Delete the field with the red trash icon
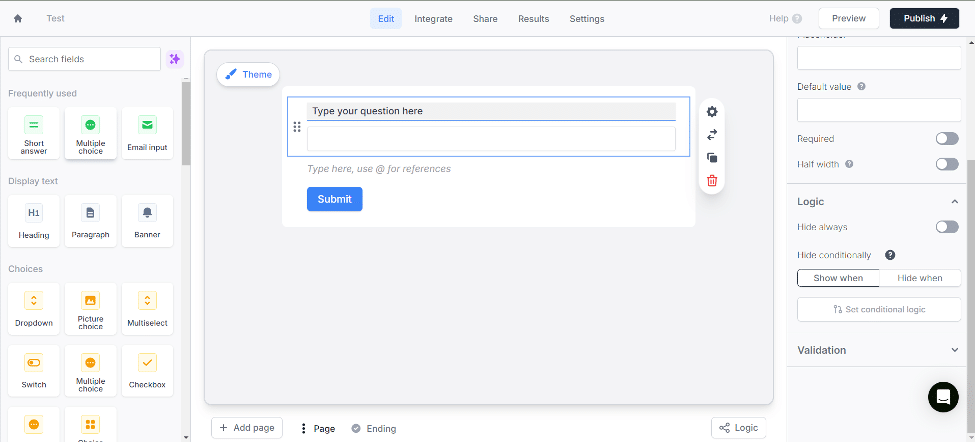 tap(712, 181)
